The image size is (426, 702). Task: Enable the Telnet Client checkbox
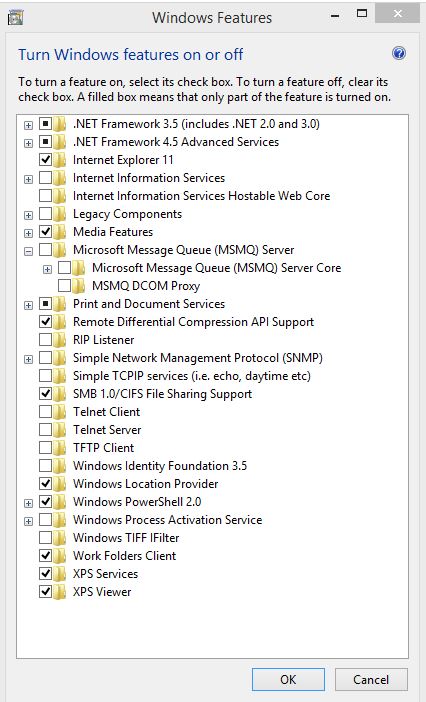(x=45, y=411)
